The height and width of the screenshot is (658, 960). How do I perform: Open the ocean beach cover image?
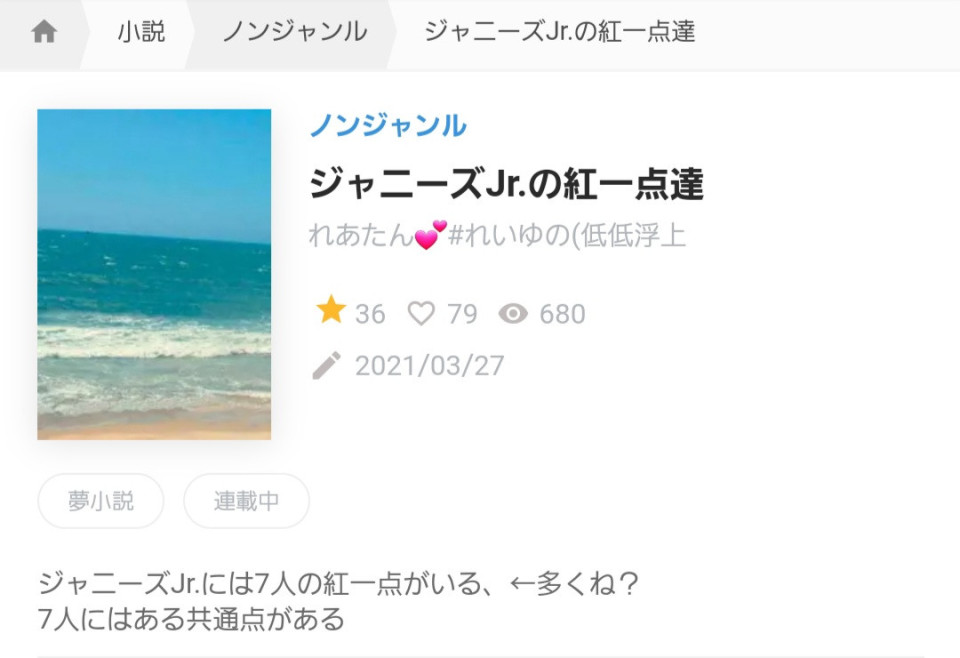pyautogui.click(x=154, y=274)
